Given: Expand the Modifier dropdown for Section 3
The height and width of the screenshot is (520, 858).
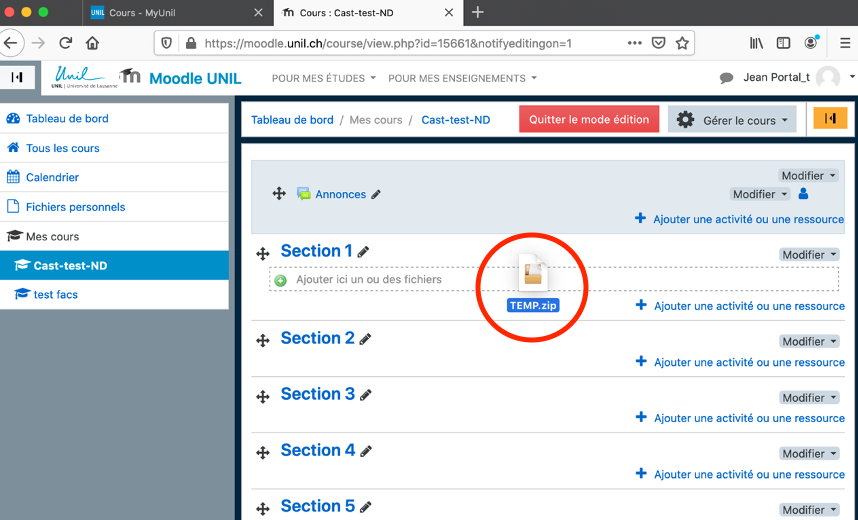Looking at the screenshot, I should (808, 397).
